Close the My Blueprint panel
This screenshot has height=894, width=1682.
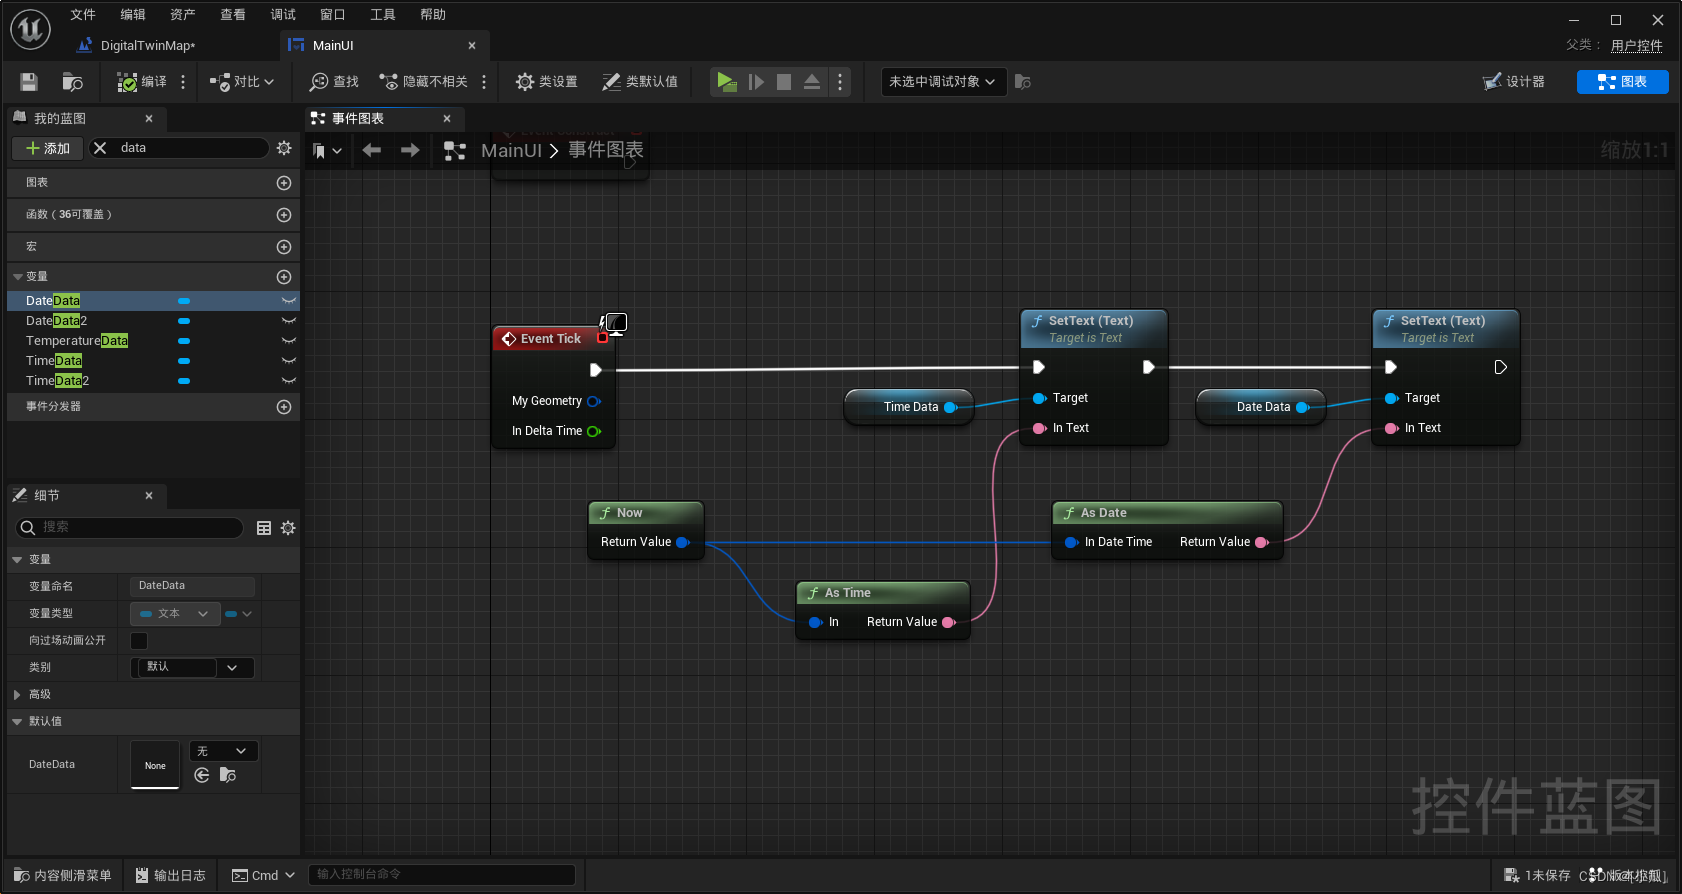click(x=149, y=118)
